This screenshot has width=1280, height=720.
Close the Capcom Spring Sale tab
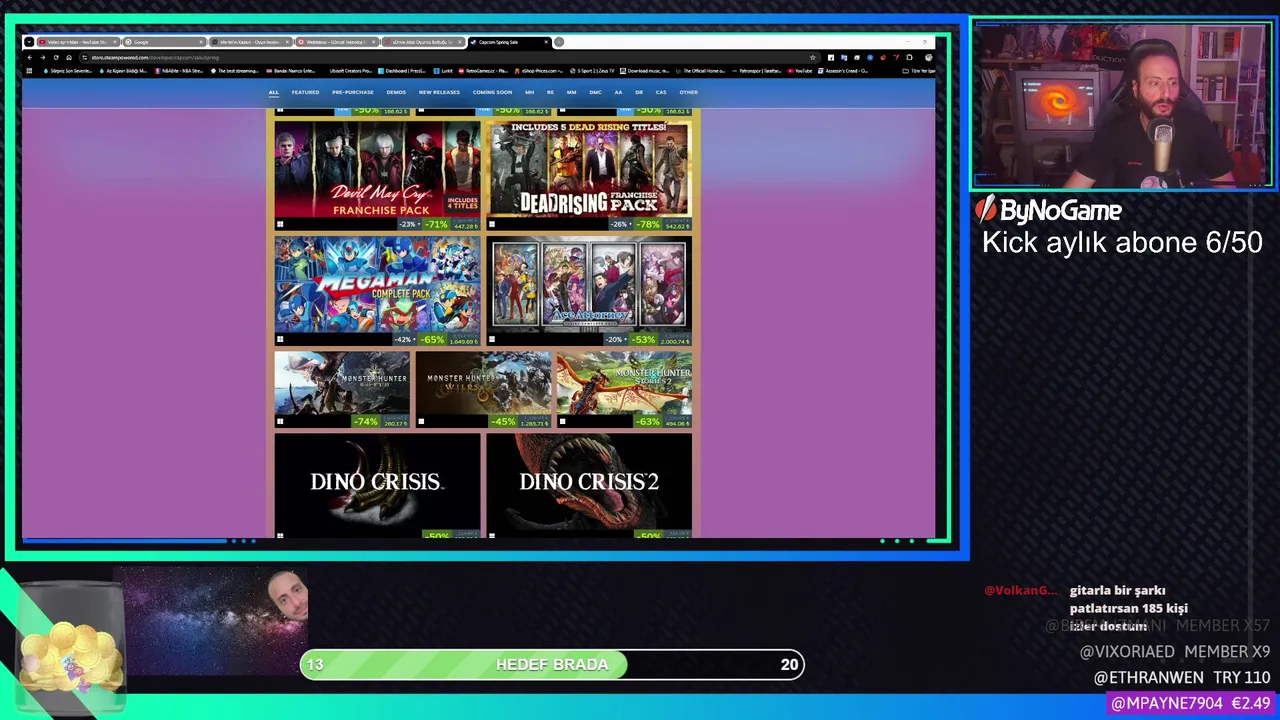pyautogui.click(x=546, y=42)
